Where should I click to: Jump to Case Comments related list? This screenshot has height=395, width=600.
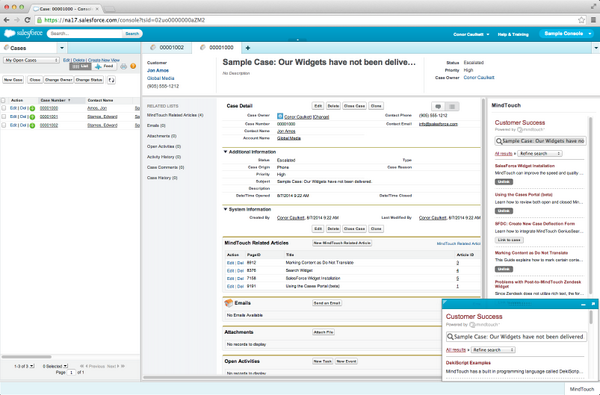click(x=165, y=168)
